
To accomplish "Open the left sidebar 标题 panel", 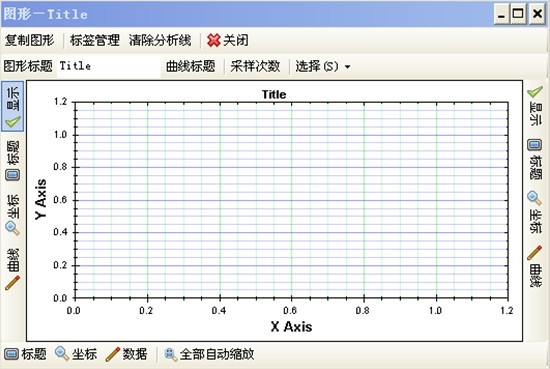I will coord(13,161).
